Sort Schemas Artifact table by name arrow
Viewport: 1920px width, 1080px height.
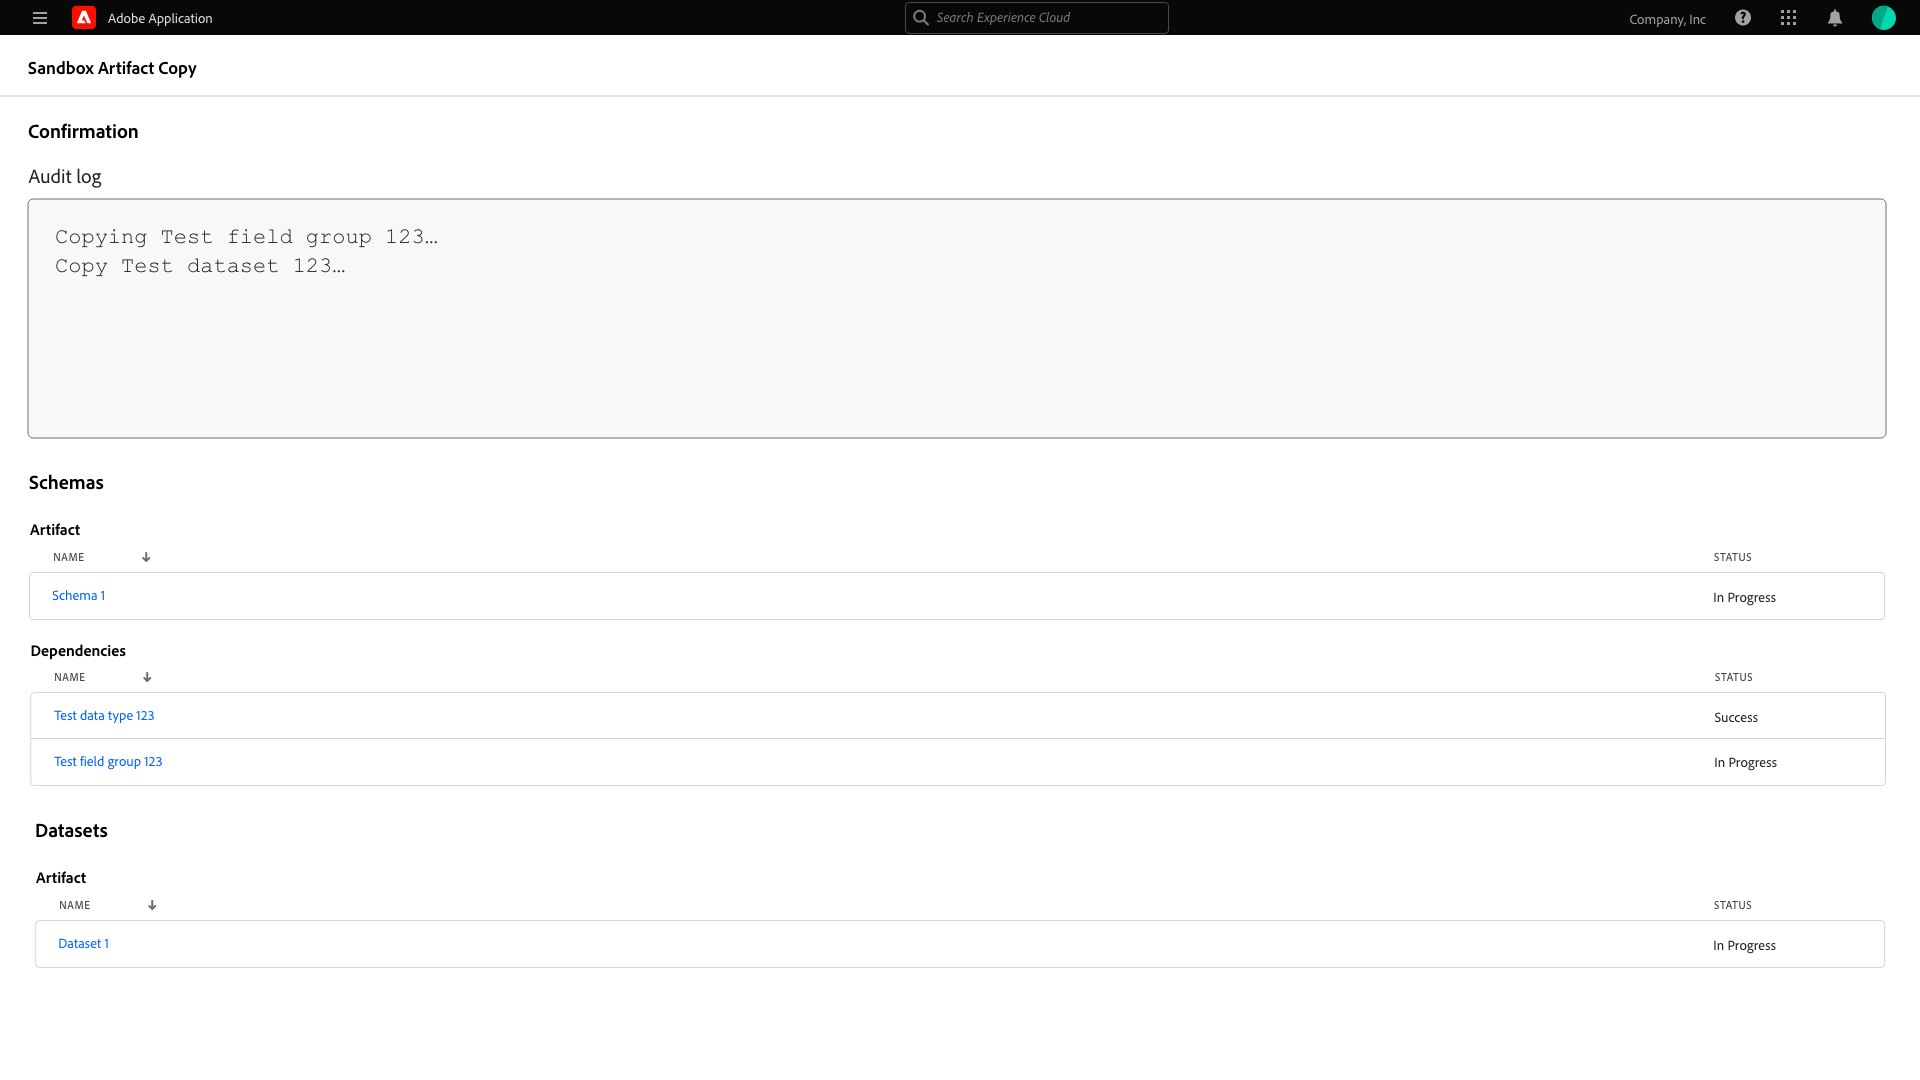pyautogui.click(x=146, y=557)
